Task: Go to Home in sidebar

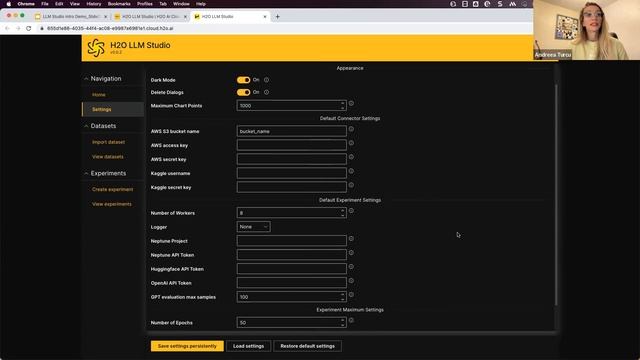Action: (x=99, y=95)
